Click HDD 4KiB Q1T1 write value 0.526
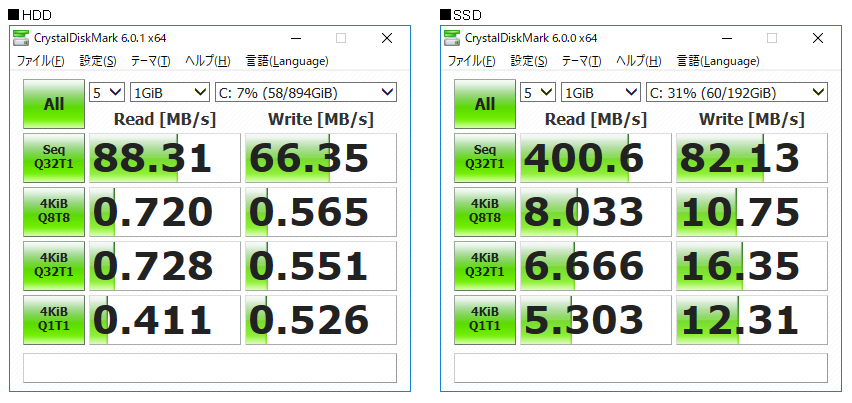Screen dimensions: 852x403 (x=321, y=319)
